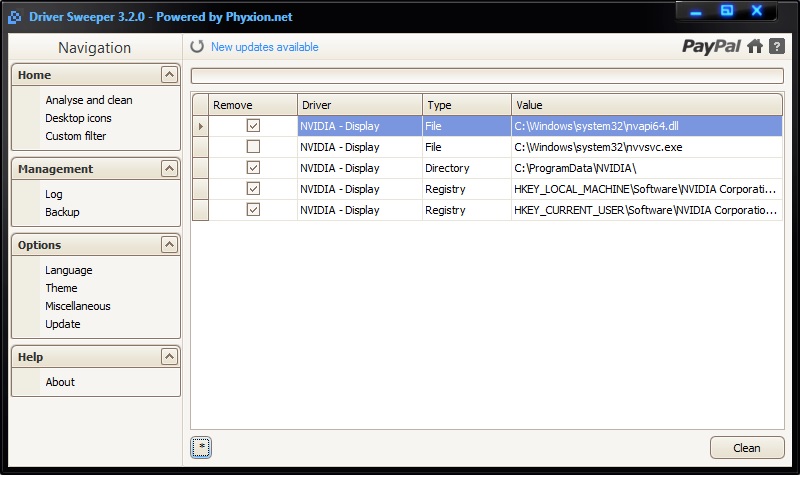Click NVIDIA - Display in nvvsvc.exe row
Image resolution: width=801 pixels, height=477 pixels.
(360, 147)
